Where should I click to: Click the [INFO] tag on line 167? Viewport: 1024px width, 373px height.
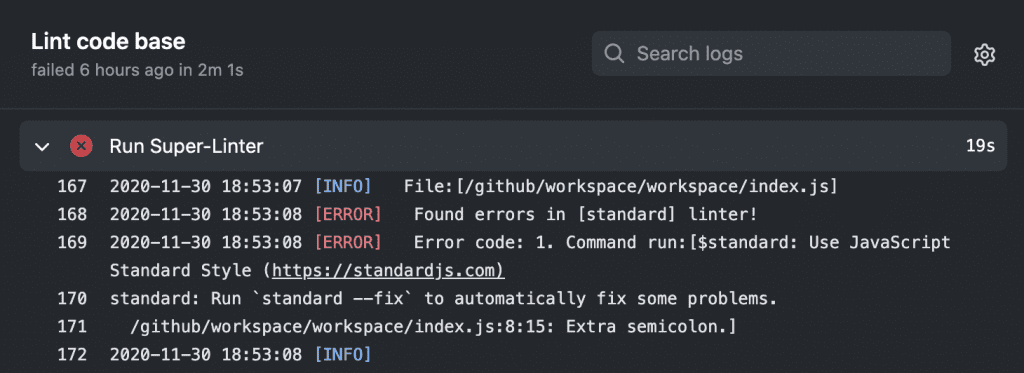pos(343,187)
